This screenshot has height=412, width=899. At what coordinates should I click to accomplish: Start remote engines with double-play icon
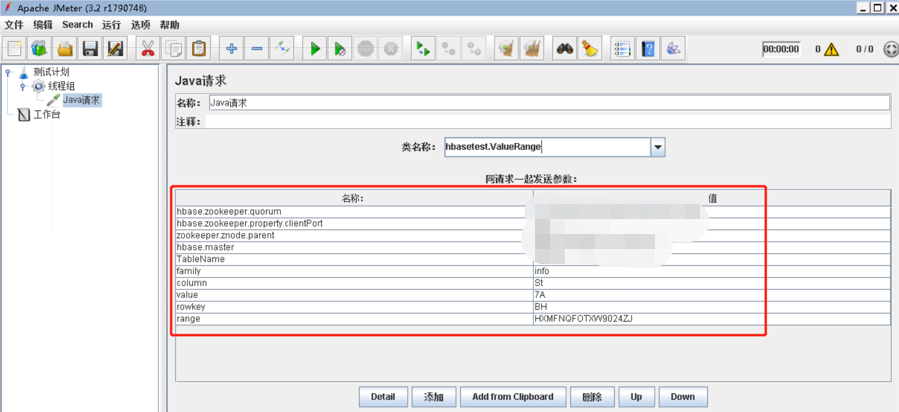pos(423,49)
